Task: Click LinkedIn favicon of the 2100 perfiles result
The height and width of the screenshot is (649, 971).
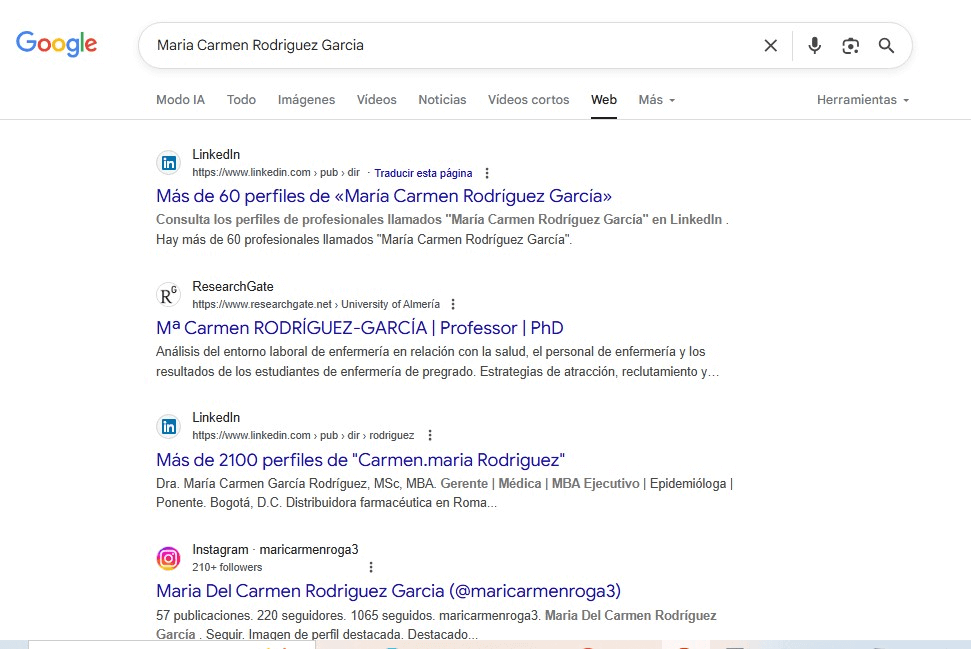Action: coord(168,426)
